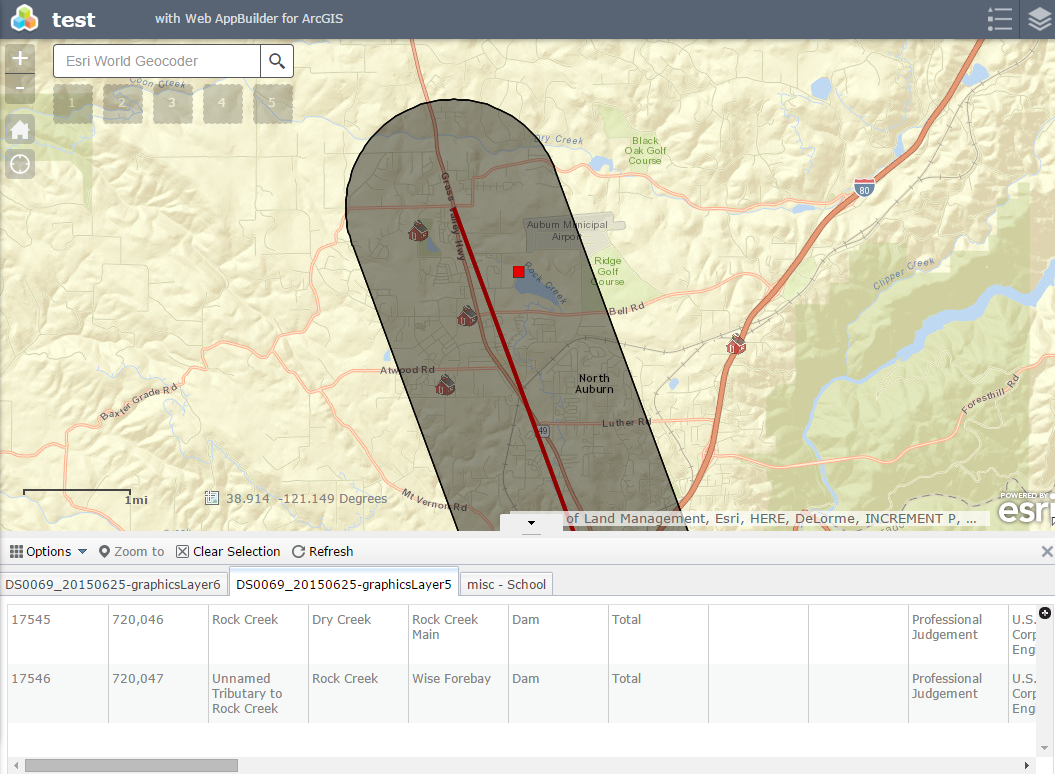The width and height of the screenshot is (1055, 774).
Task: Click the map attribution text
Action: click(771, 518)
